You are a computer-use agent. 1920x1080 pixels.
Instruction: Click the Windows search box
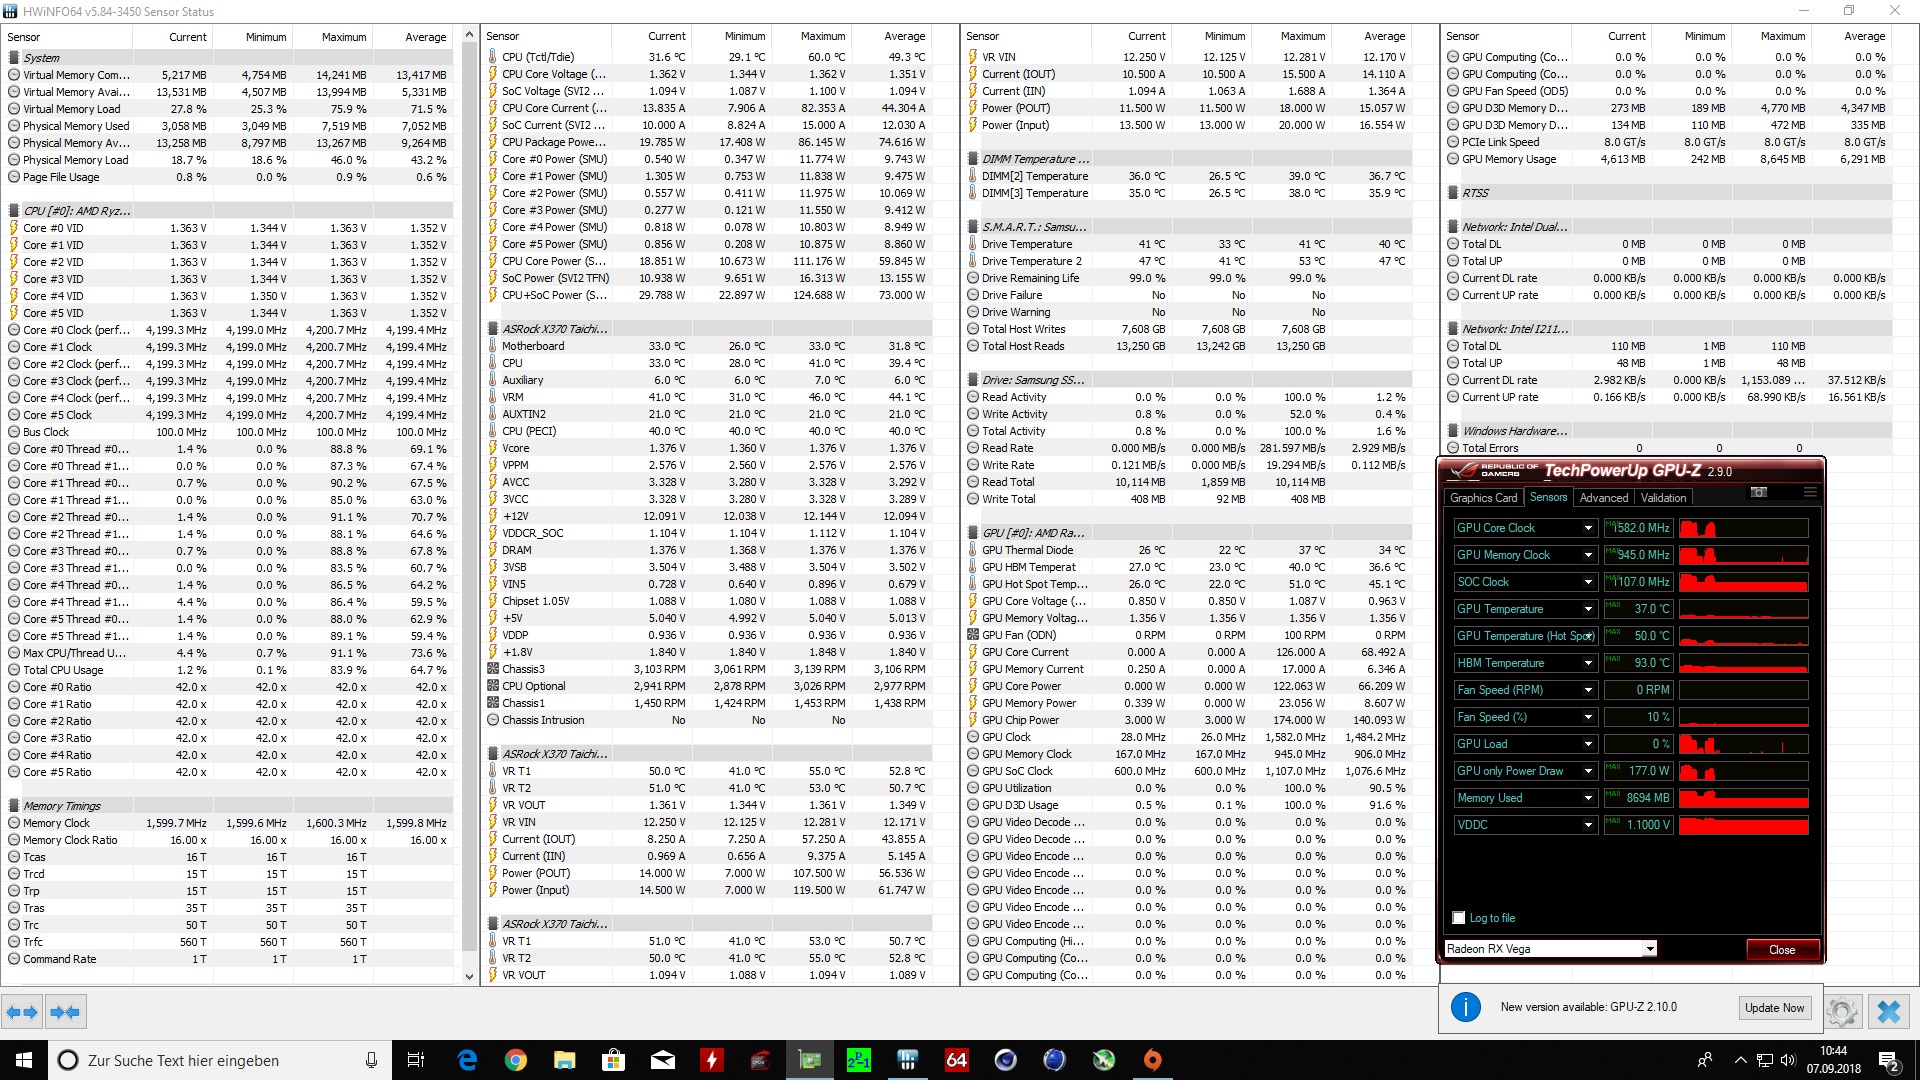tap(220, 1060)
